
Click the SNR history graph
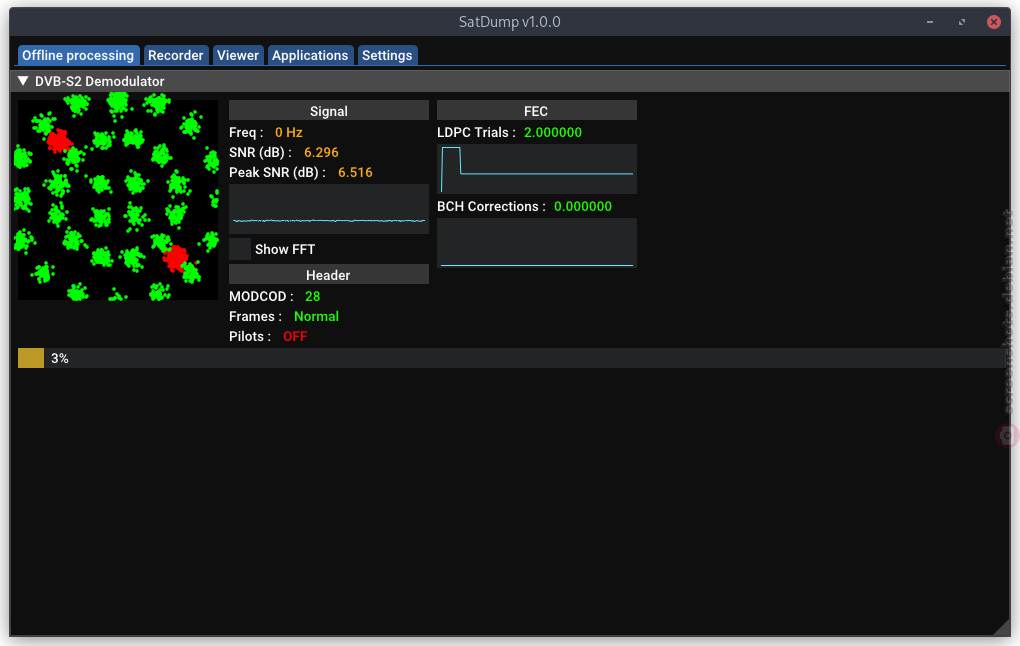(x=329, y=209)
